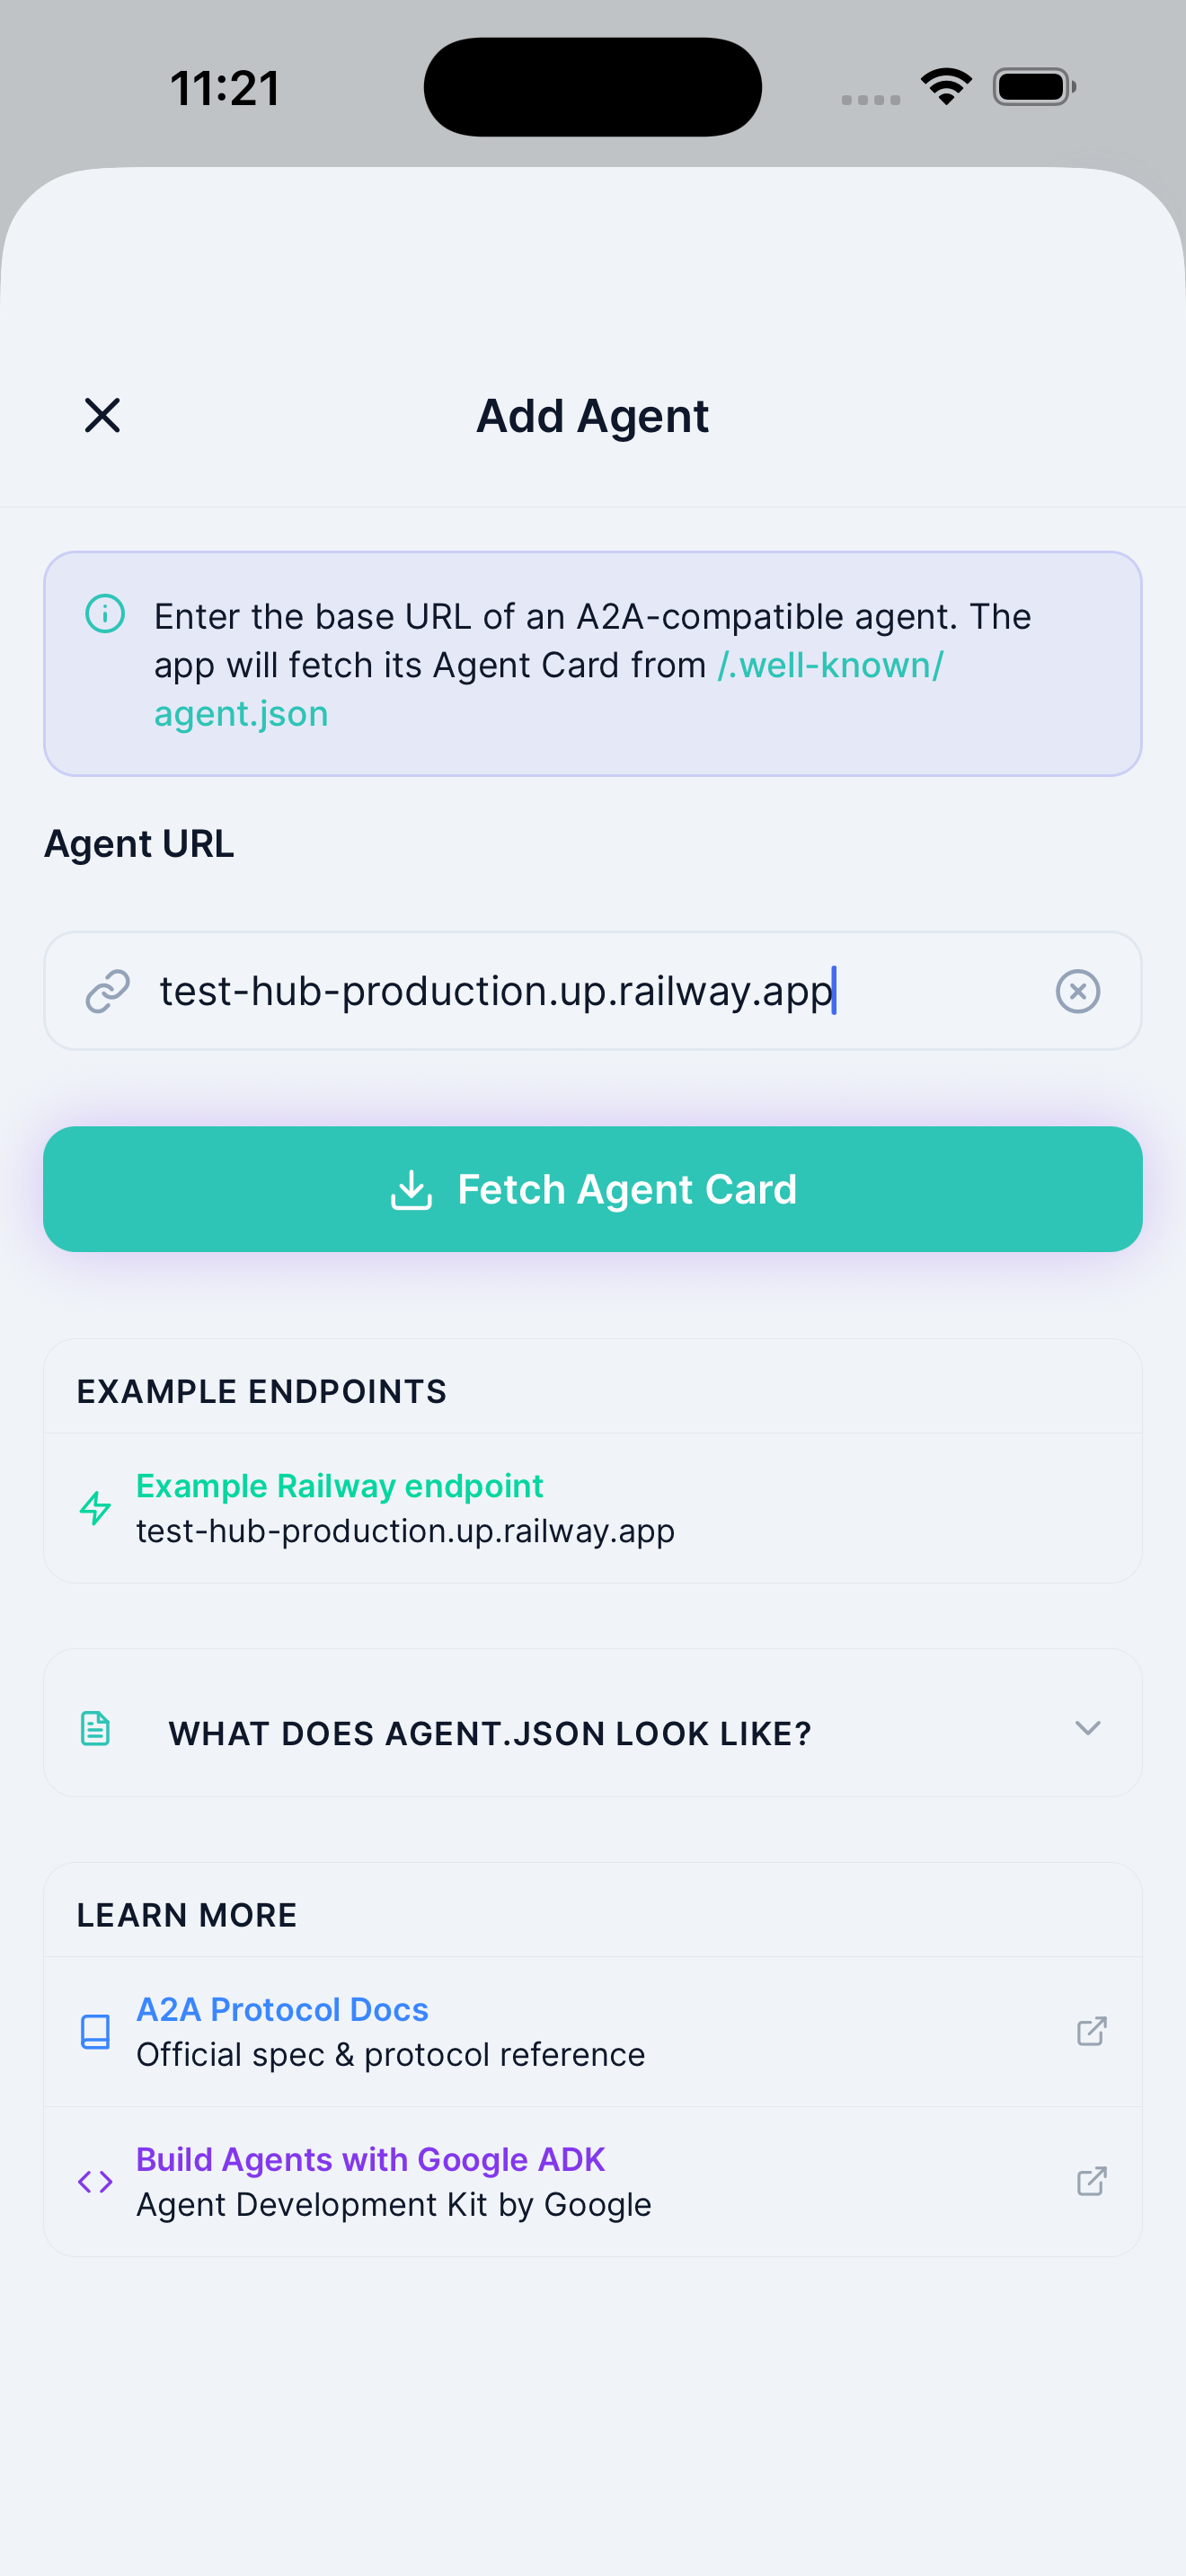The image size is (1186, 2576).
Task: Click the external link icon for A2A Protocol Docs
Action: point(1092,2033)
